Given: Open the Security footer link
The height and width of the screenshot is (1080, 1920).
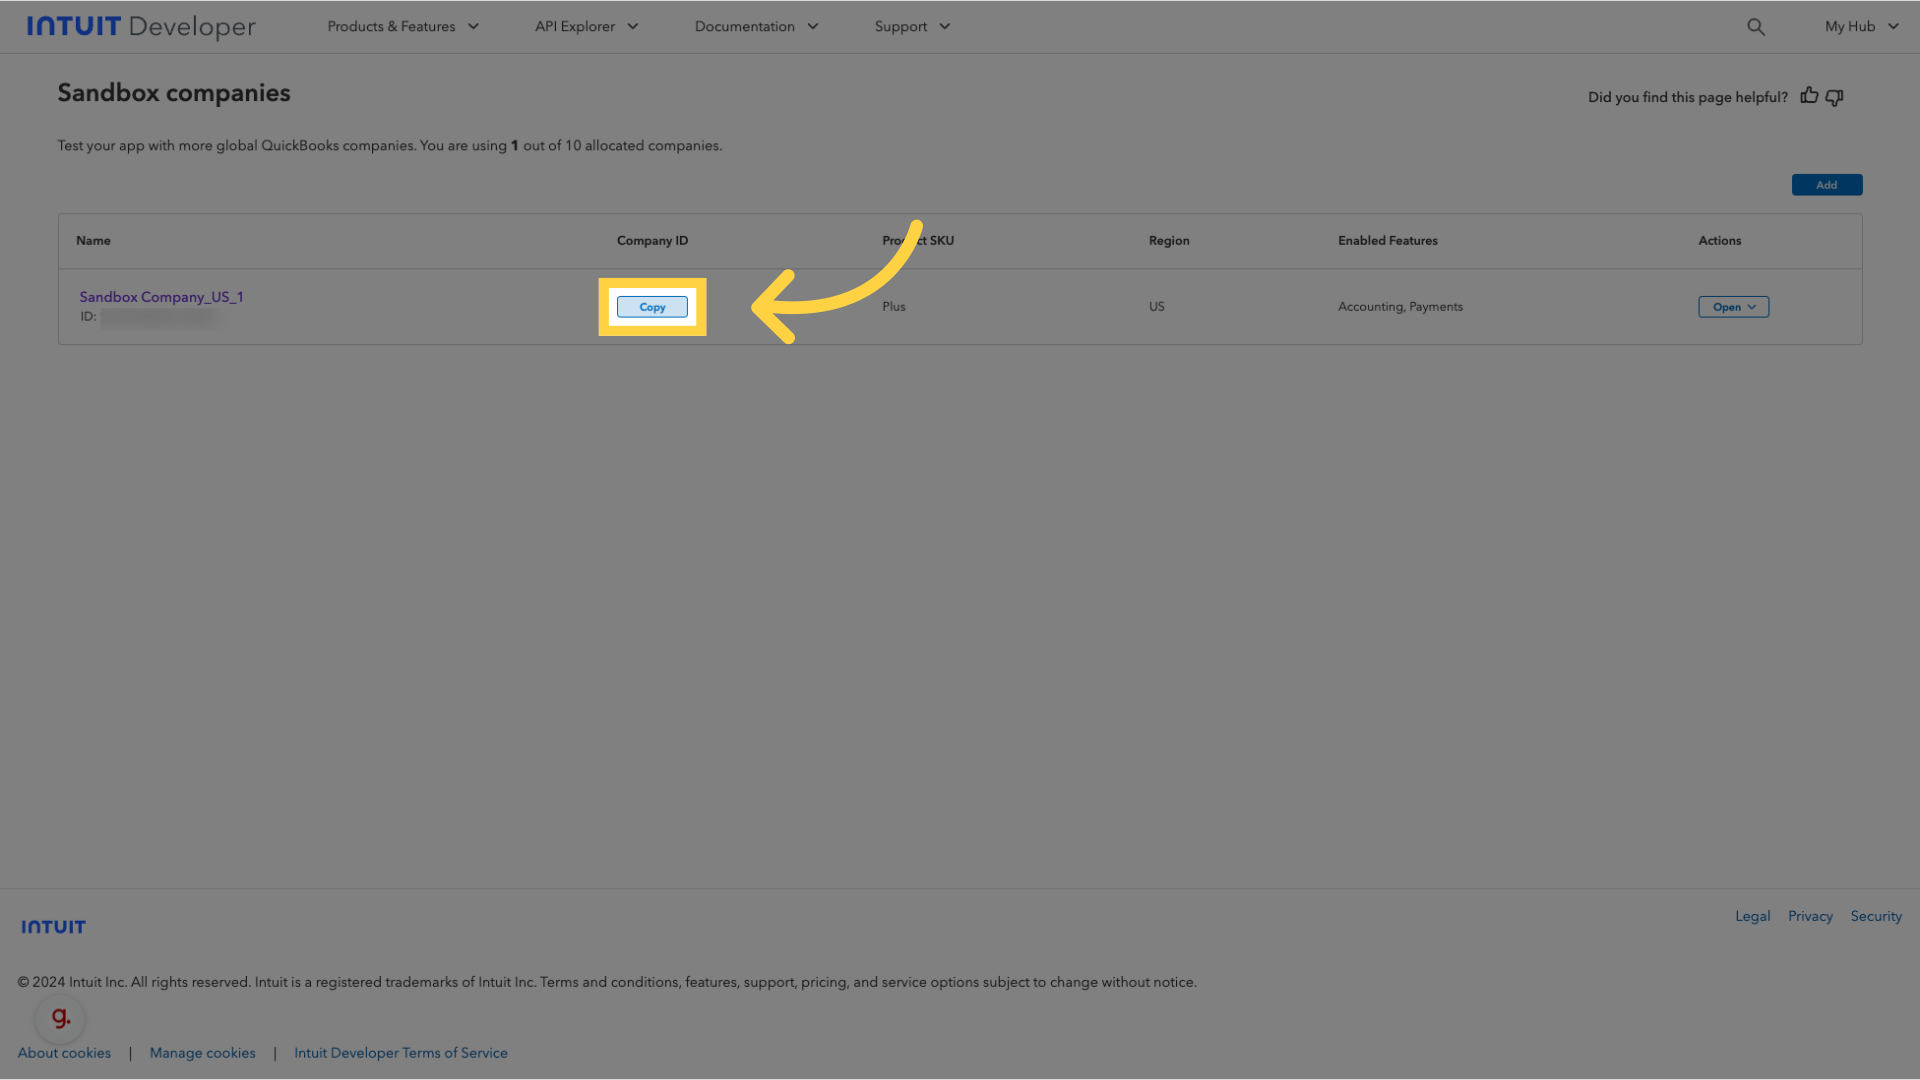Looking at the screenshot, I should [x=1876, y=916].
